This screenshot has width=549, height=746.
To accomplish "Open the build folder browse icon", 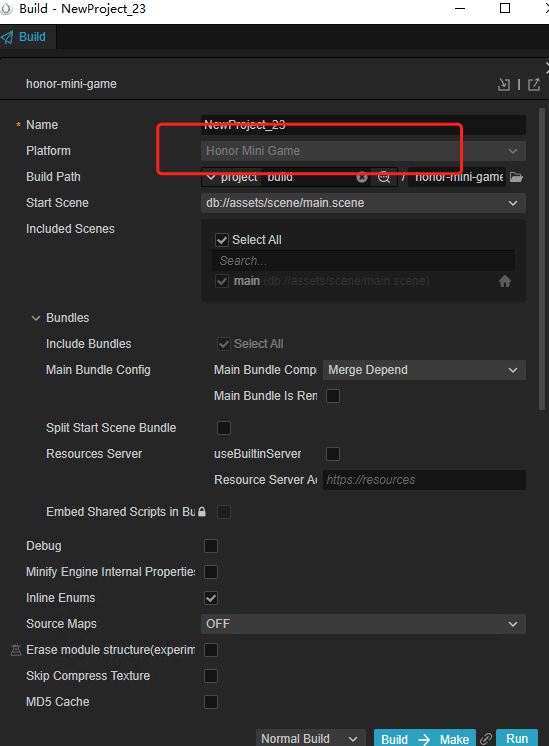I will (516, 177).
